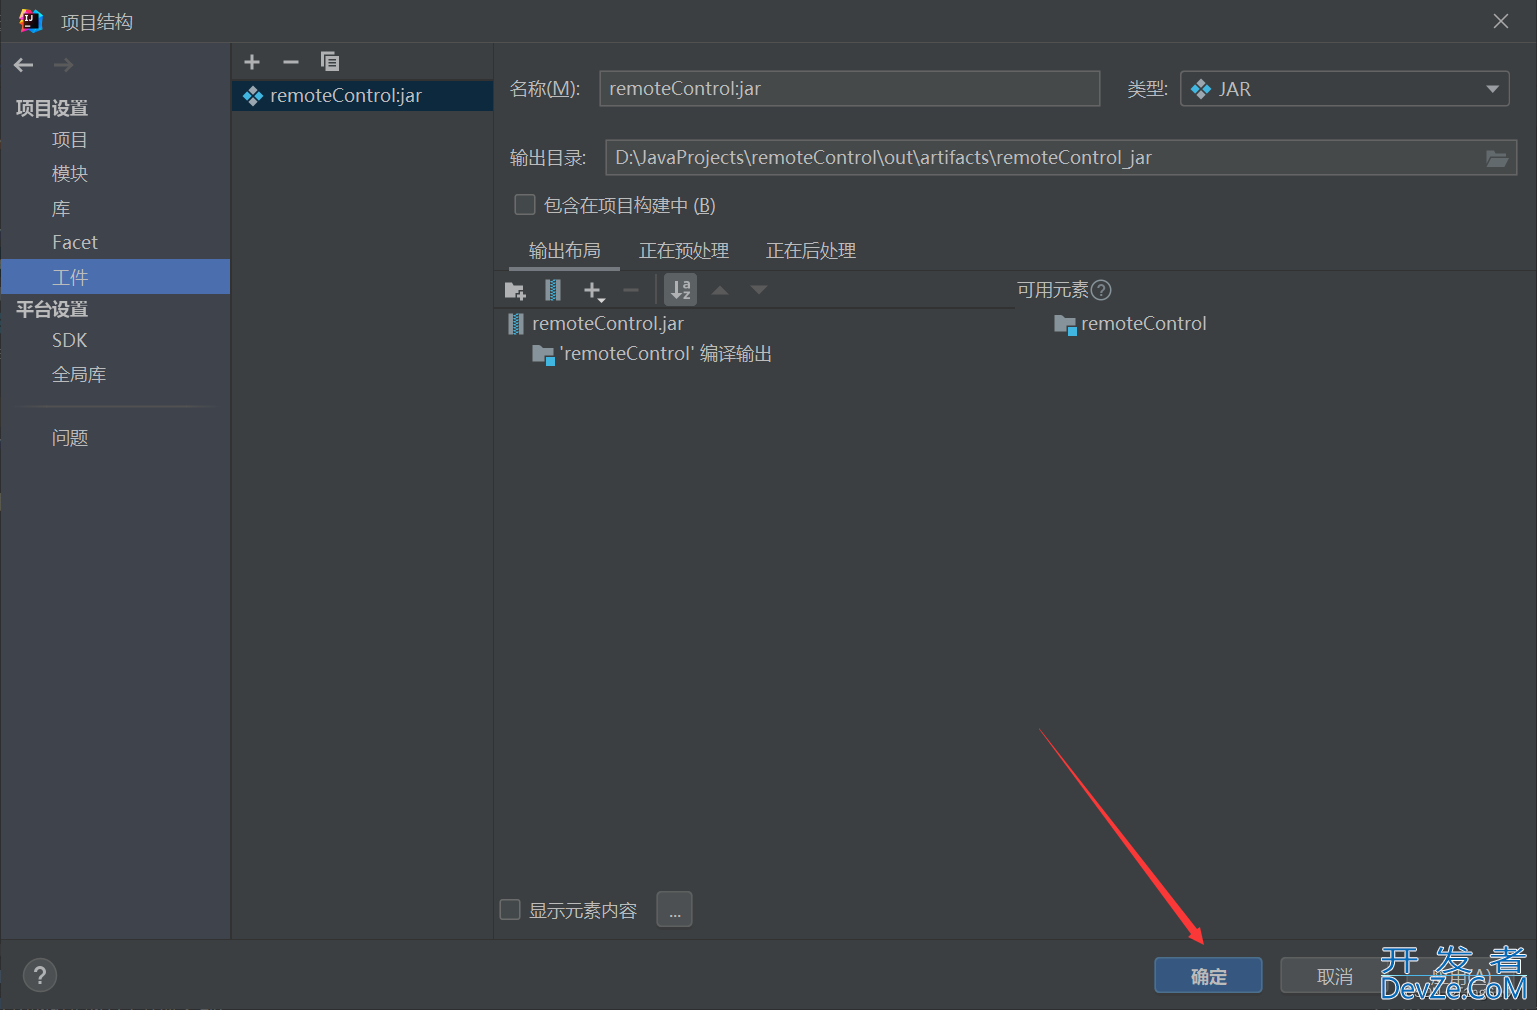Add a new artifact with plus icon
1537x1010 pixels.
coord(252,62)
